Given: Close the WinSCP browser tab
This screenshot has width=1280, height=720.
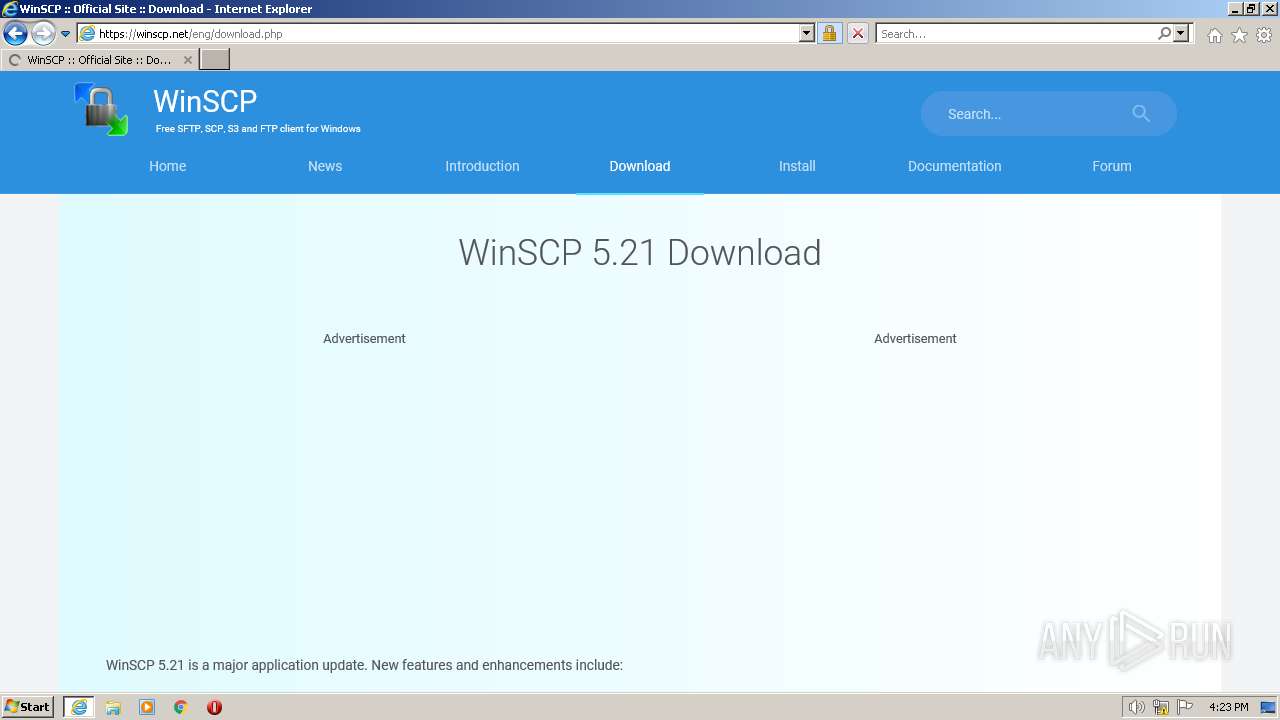Looking at the screenshot, I should [187, 60].
